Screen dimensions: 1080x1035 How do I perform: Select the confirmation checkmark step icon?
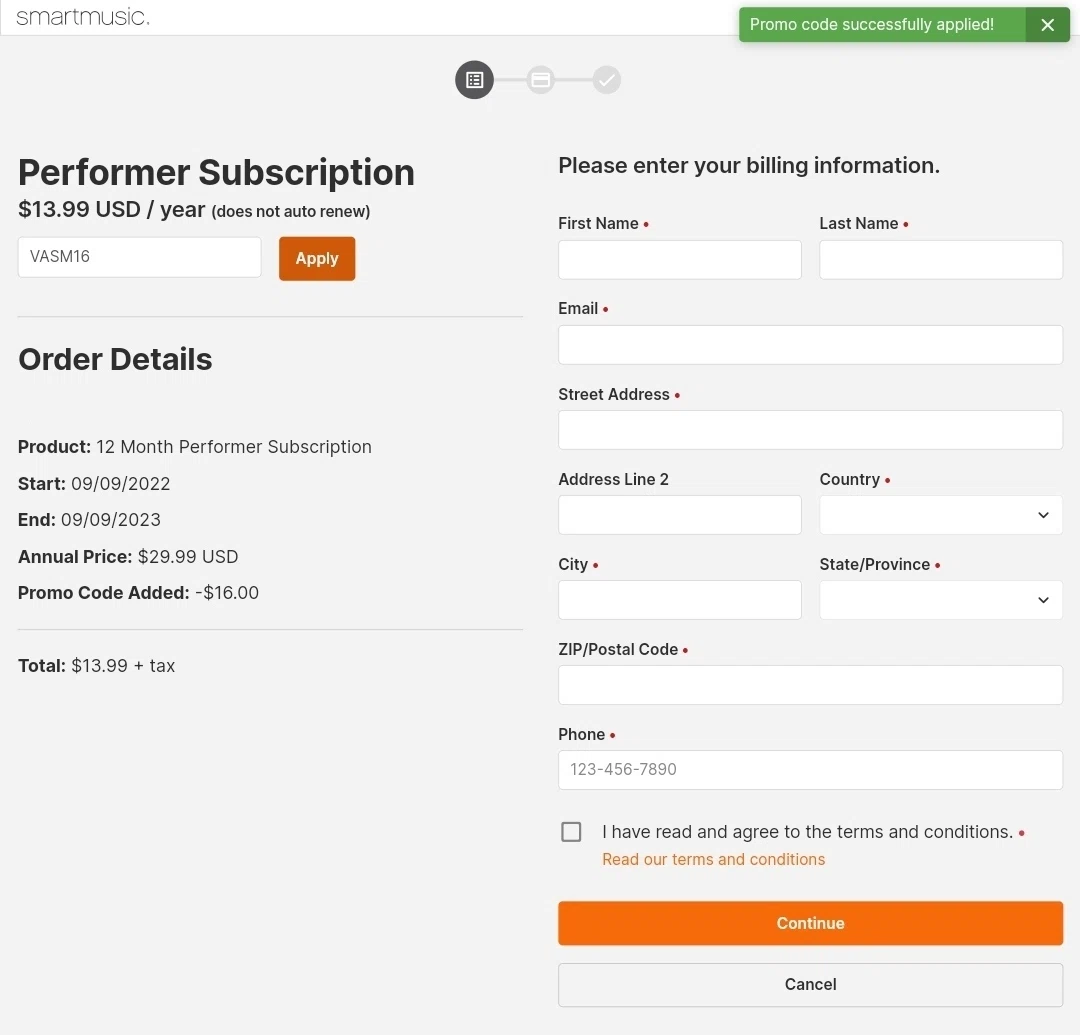[607, 81]
